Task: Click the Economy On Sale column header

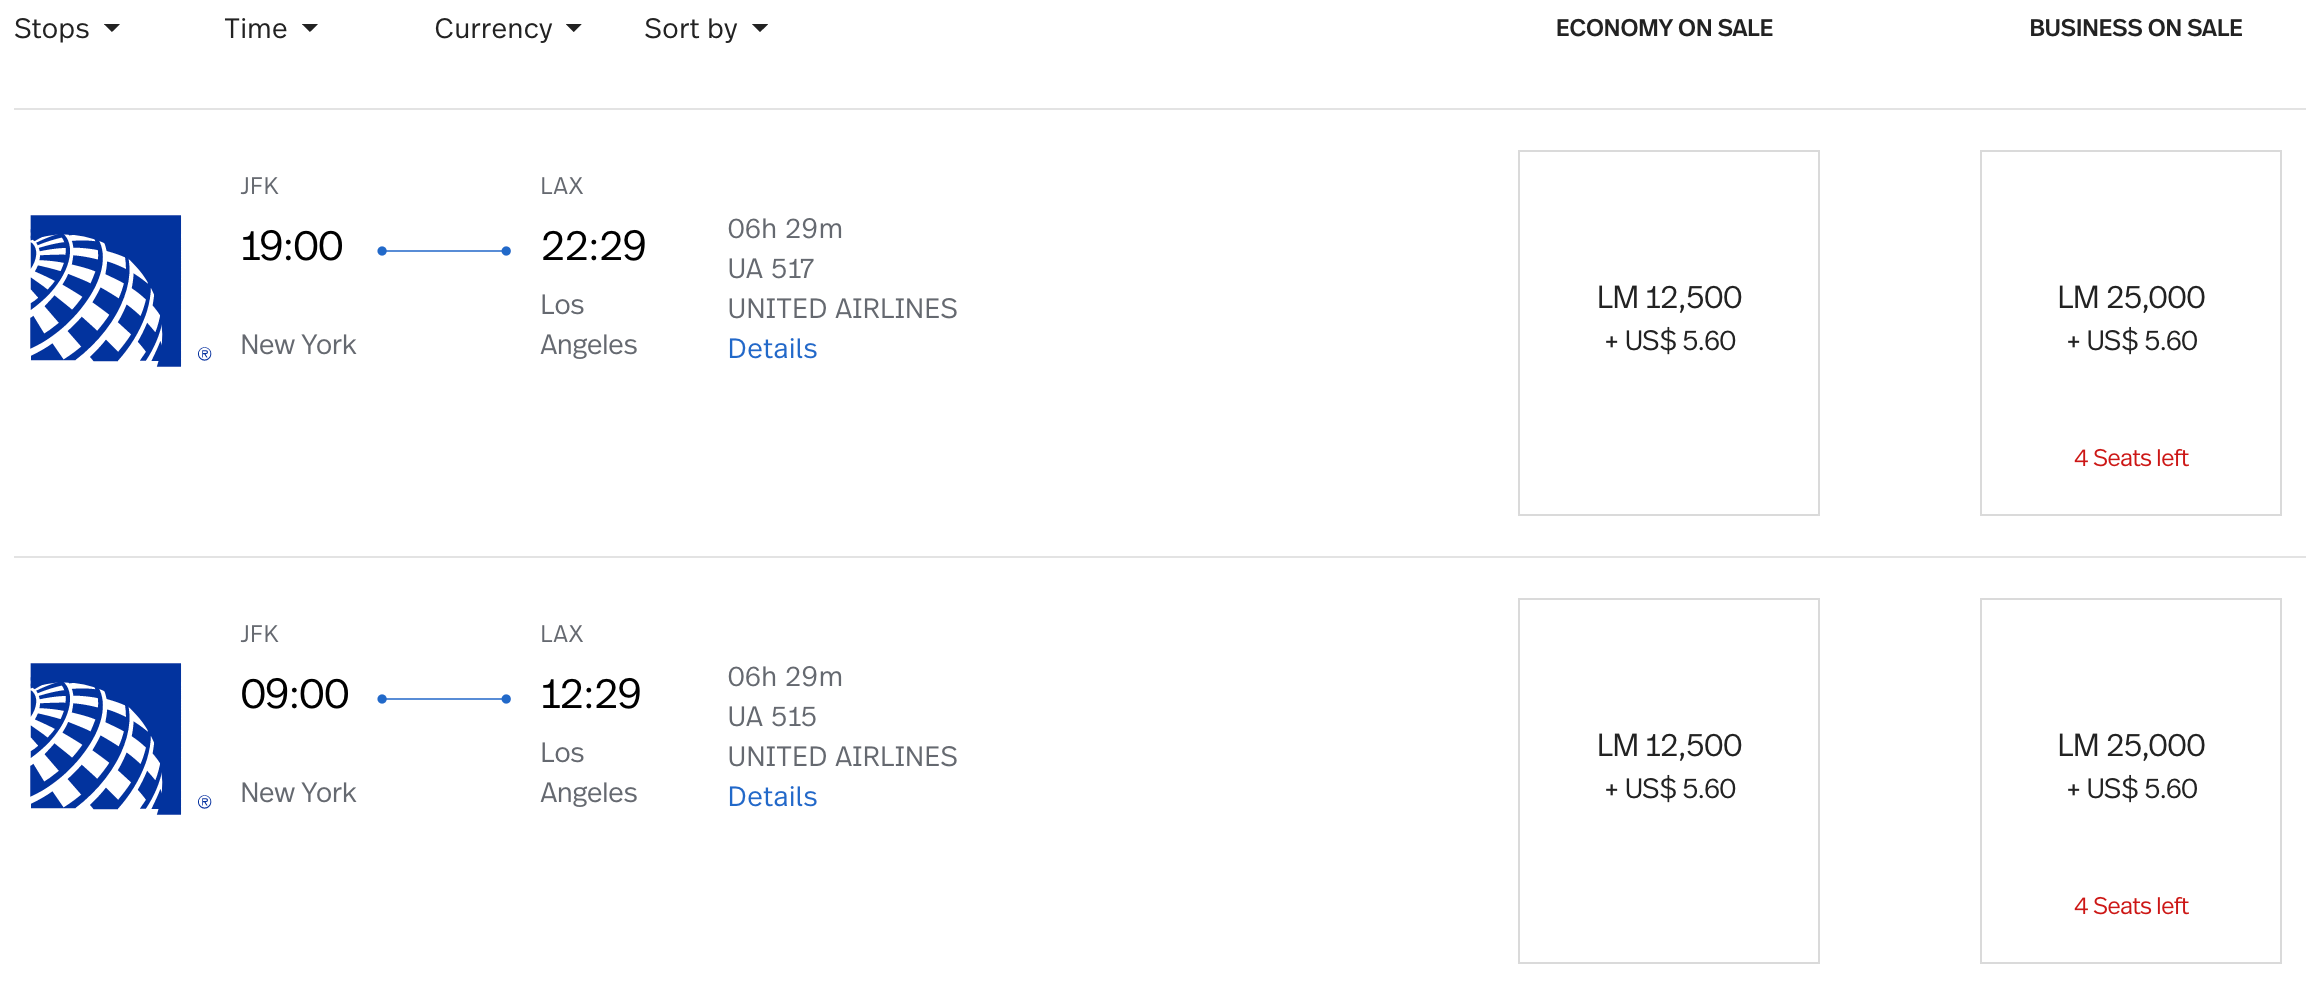Action: (x=1664, y=28)
